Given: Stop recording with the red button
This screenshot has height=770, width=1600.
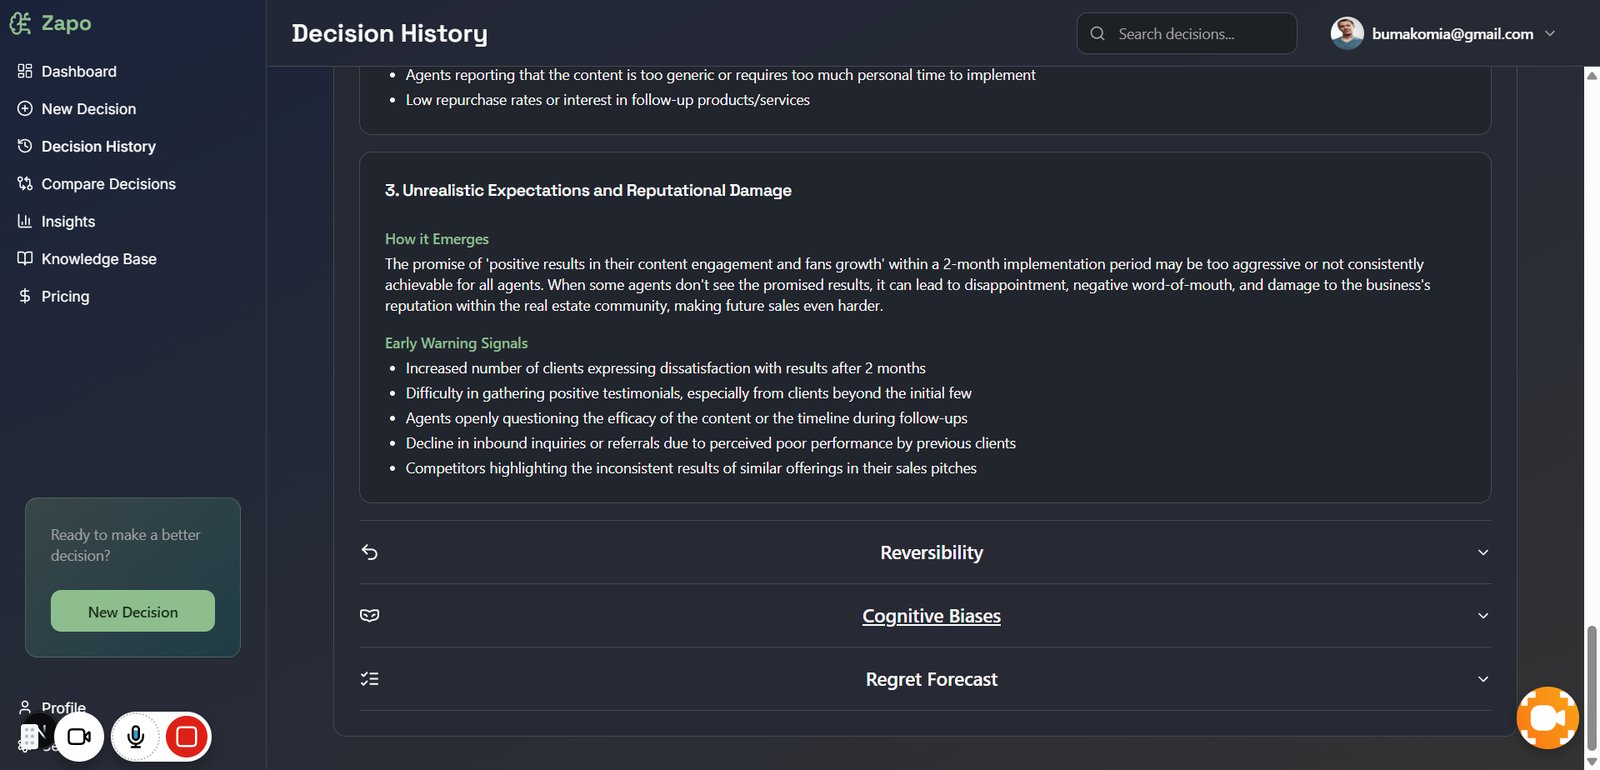Looking at the screenshot, I should (186, 737).
